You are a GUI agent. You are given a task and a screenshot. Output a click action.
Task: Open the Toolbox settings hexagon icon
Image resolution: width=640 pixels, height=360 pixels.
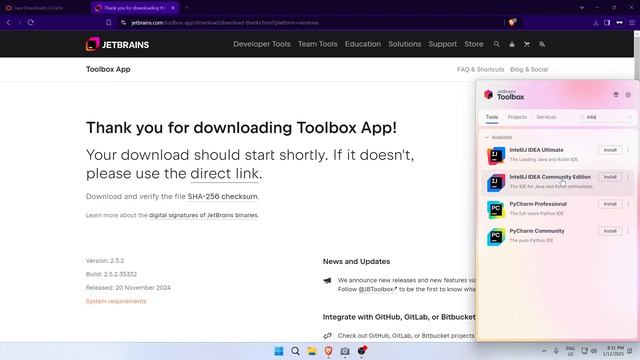(x=628, y=95)
